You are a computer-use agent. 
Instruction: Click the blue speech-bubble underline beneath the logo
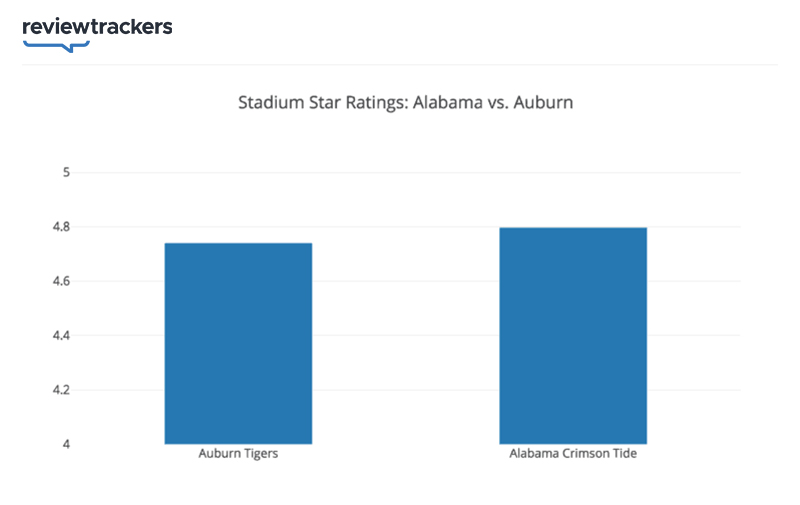58,45
